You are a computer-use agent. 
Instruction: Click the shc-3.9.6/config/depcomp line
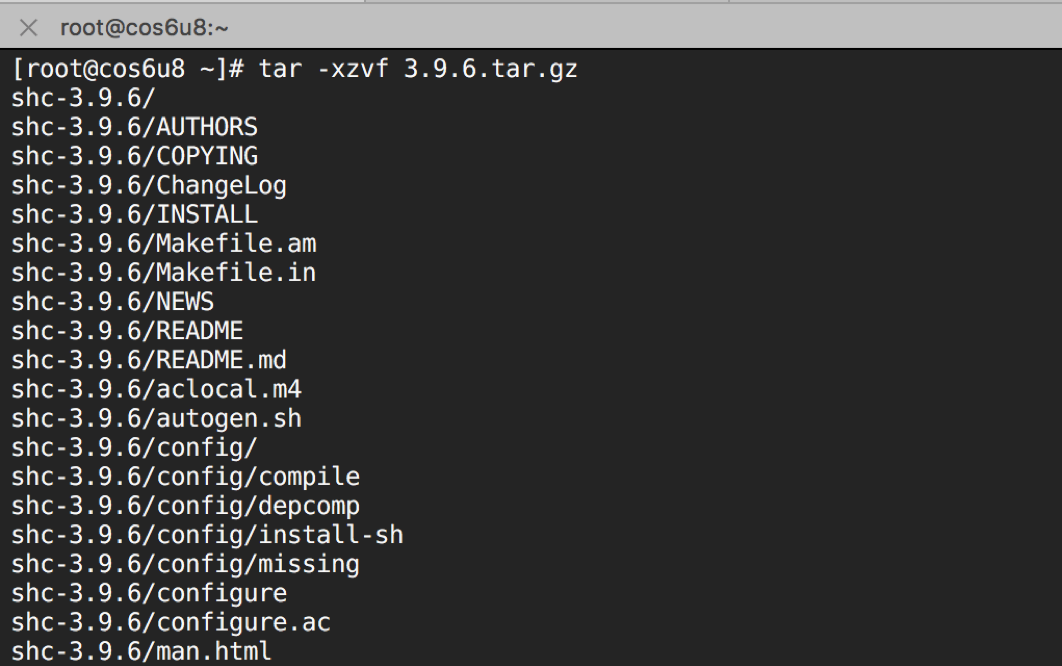pos(186,507)
